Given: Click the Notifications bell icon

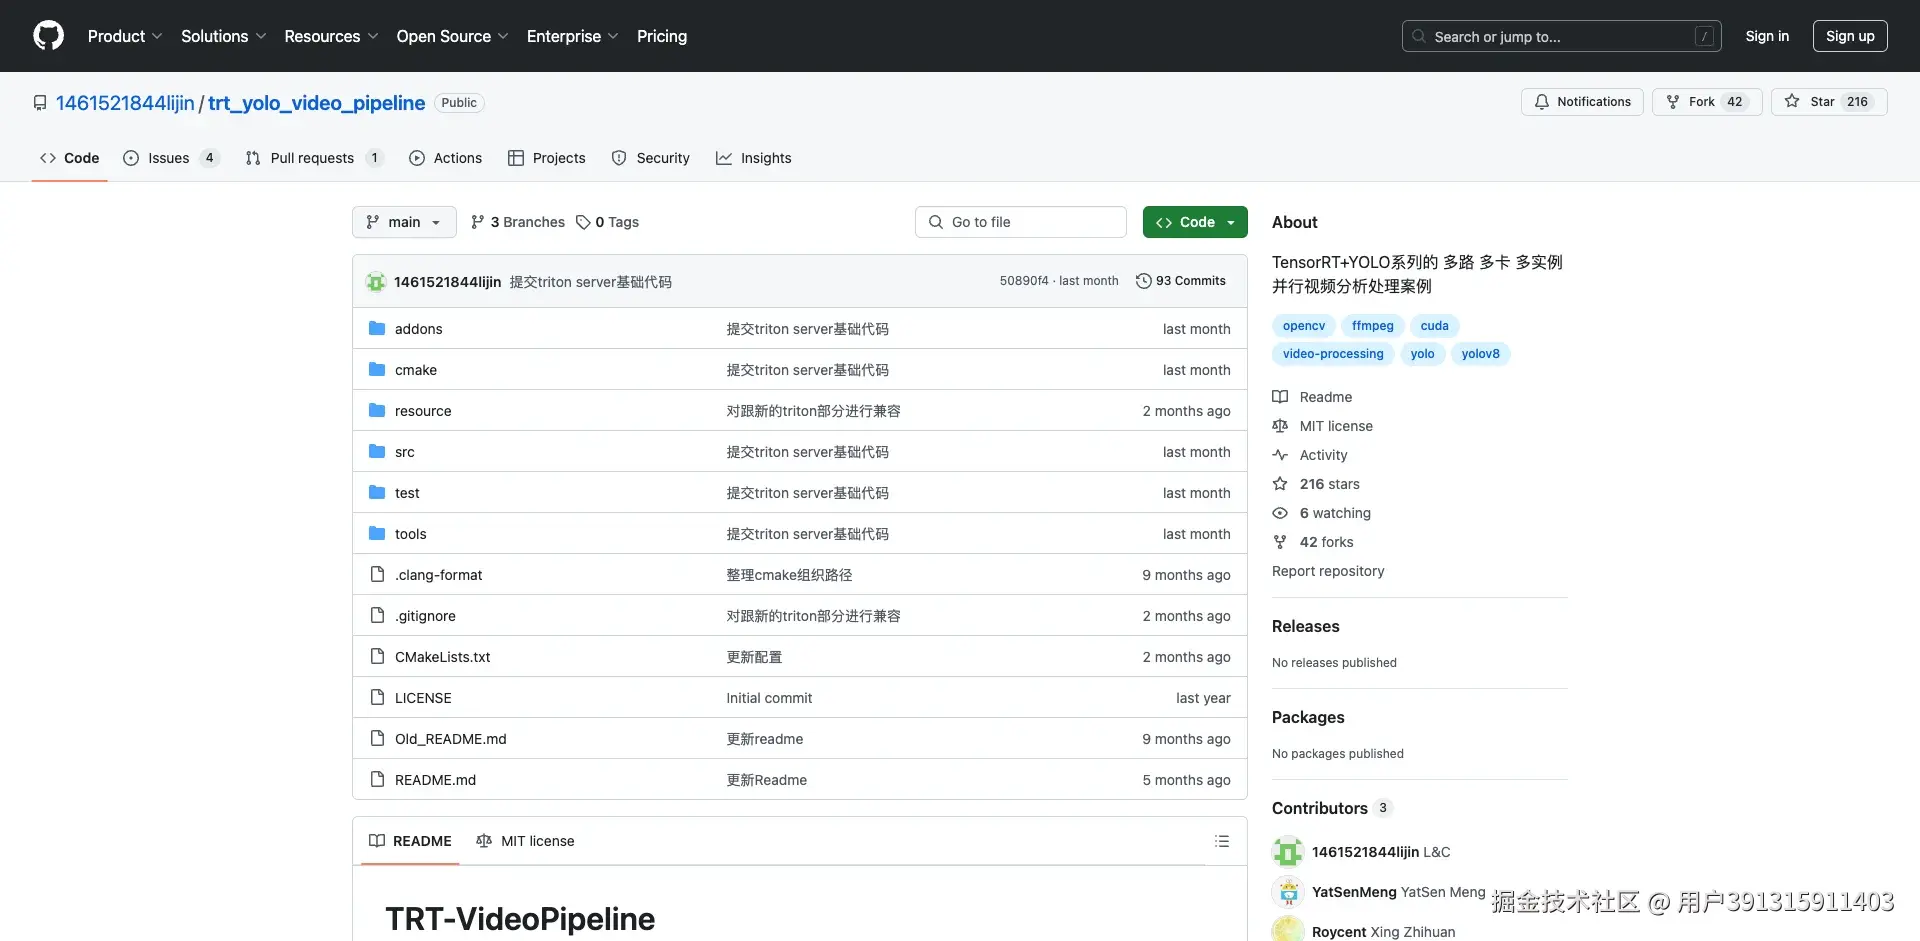Looking at the screenshot, I should tap(1542, 102).
